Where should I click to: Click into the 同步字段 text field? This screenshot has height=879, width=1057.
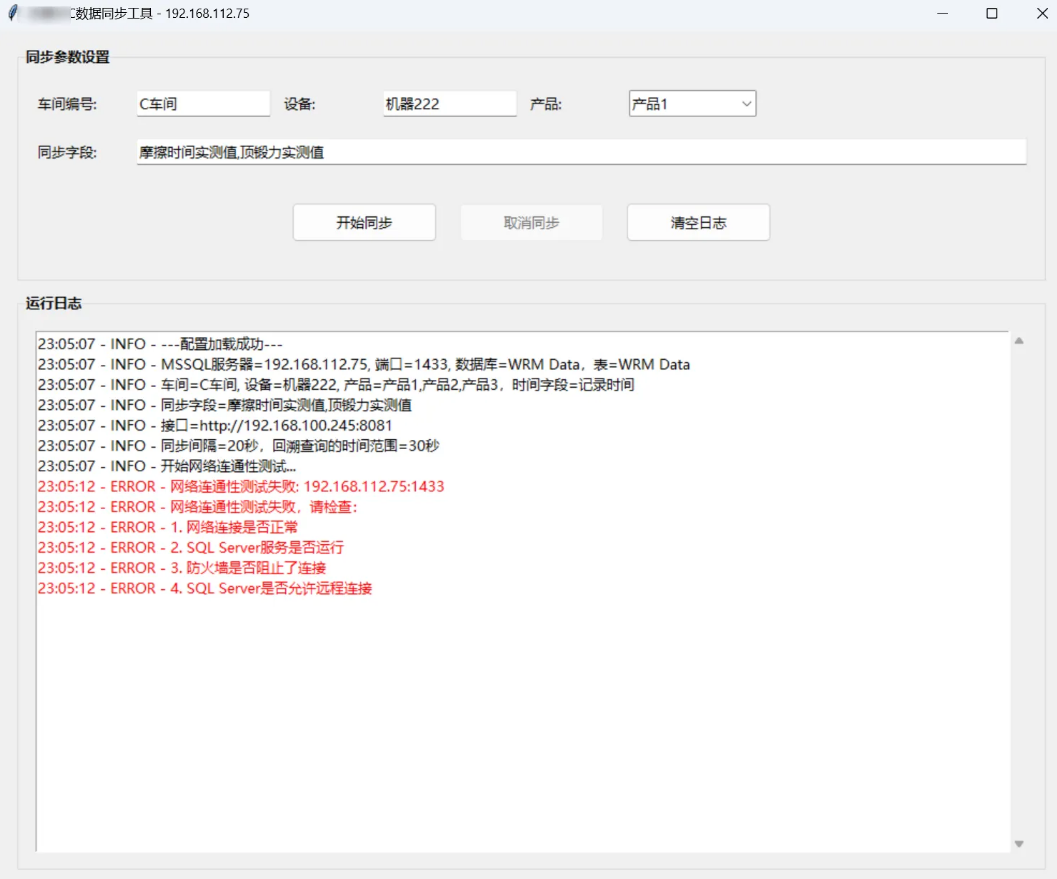[580, 153]
